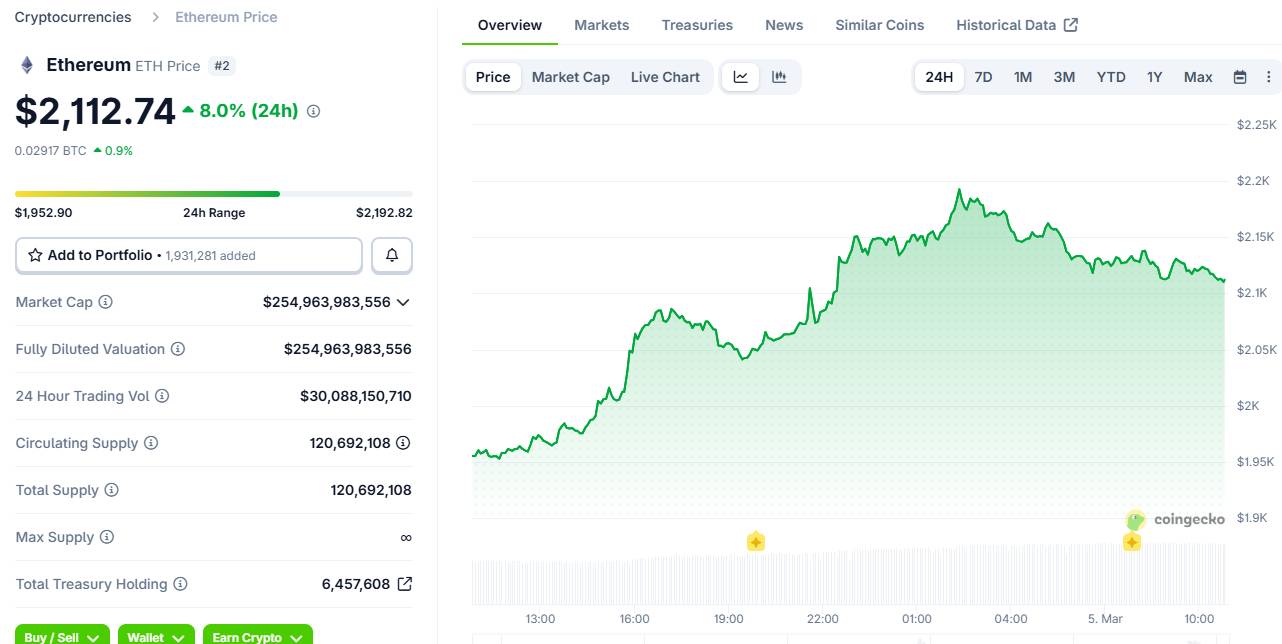Click the external link icon beside Total Treasury Holding

pos(403,584)
